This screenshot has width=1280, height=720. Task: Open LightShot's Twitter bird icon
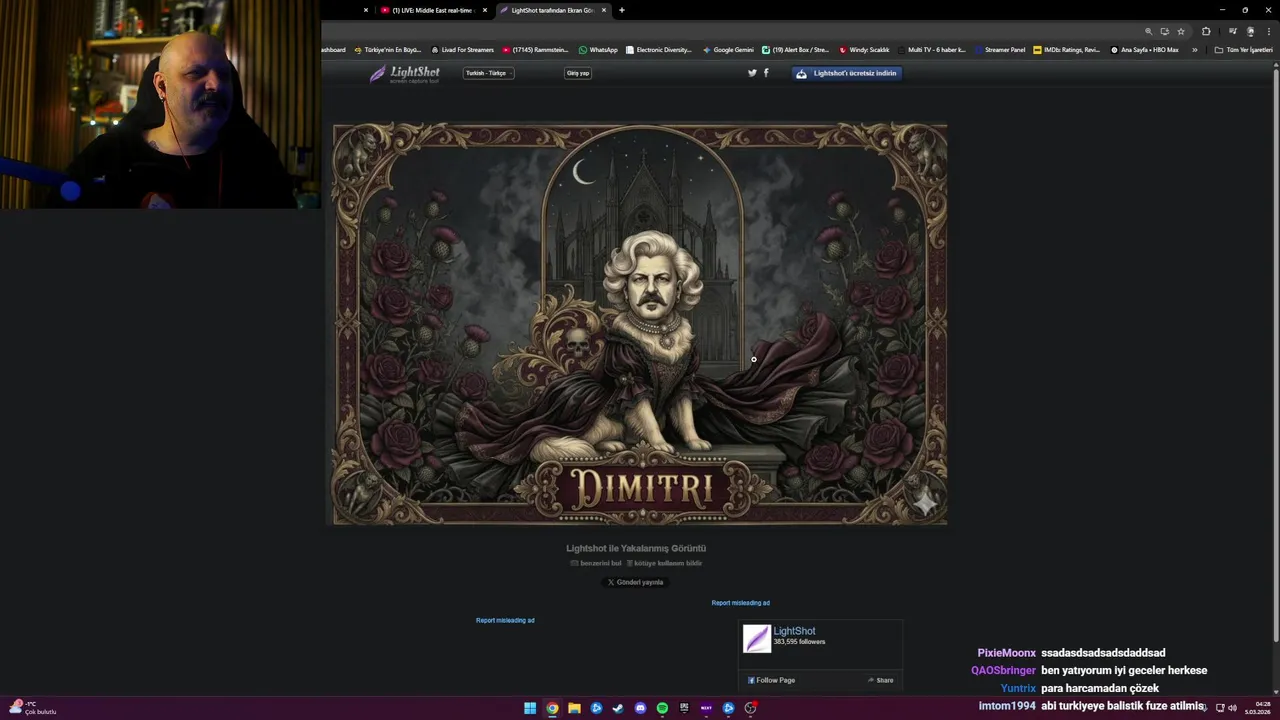coord(752,73)
